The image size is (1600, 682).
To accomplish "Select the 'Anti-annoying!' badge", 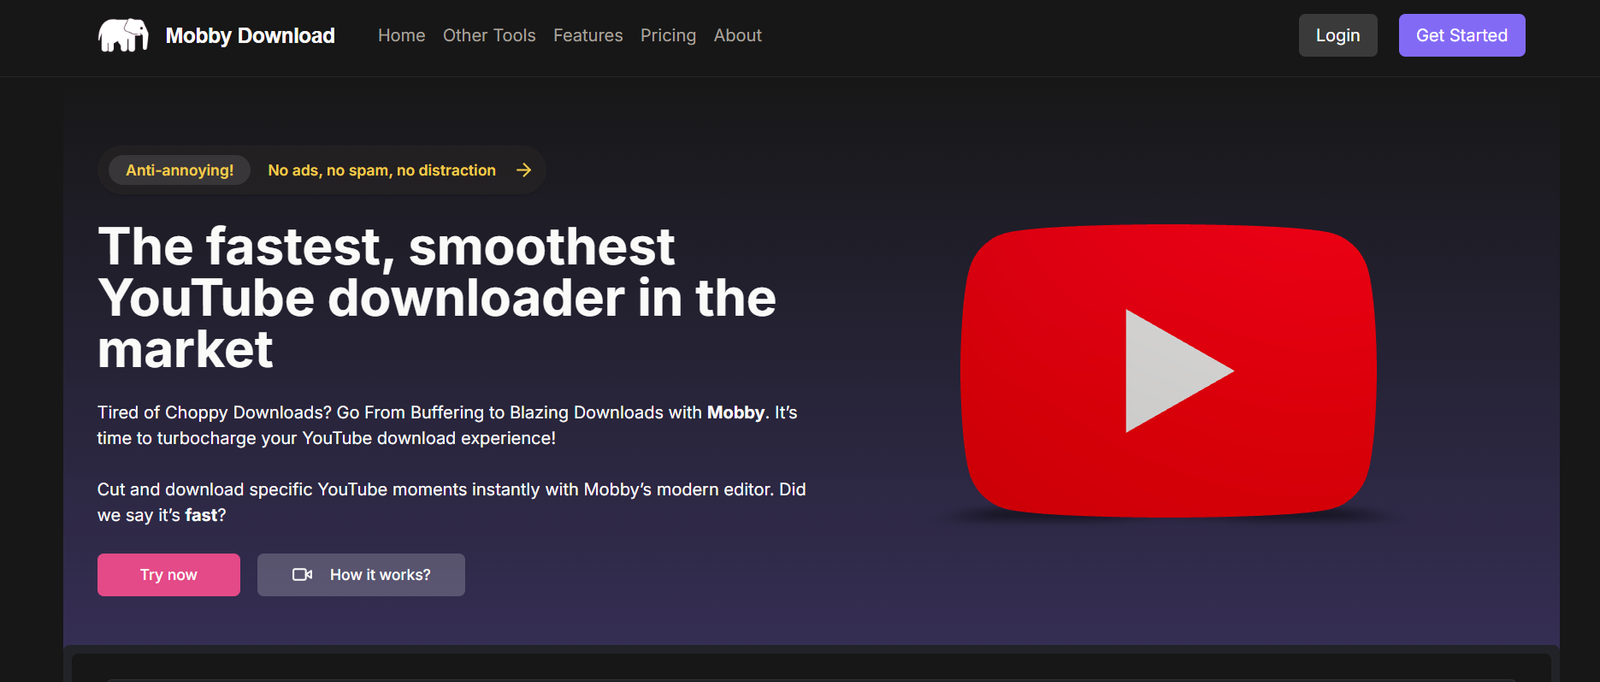I will pos(180,170).
